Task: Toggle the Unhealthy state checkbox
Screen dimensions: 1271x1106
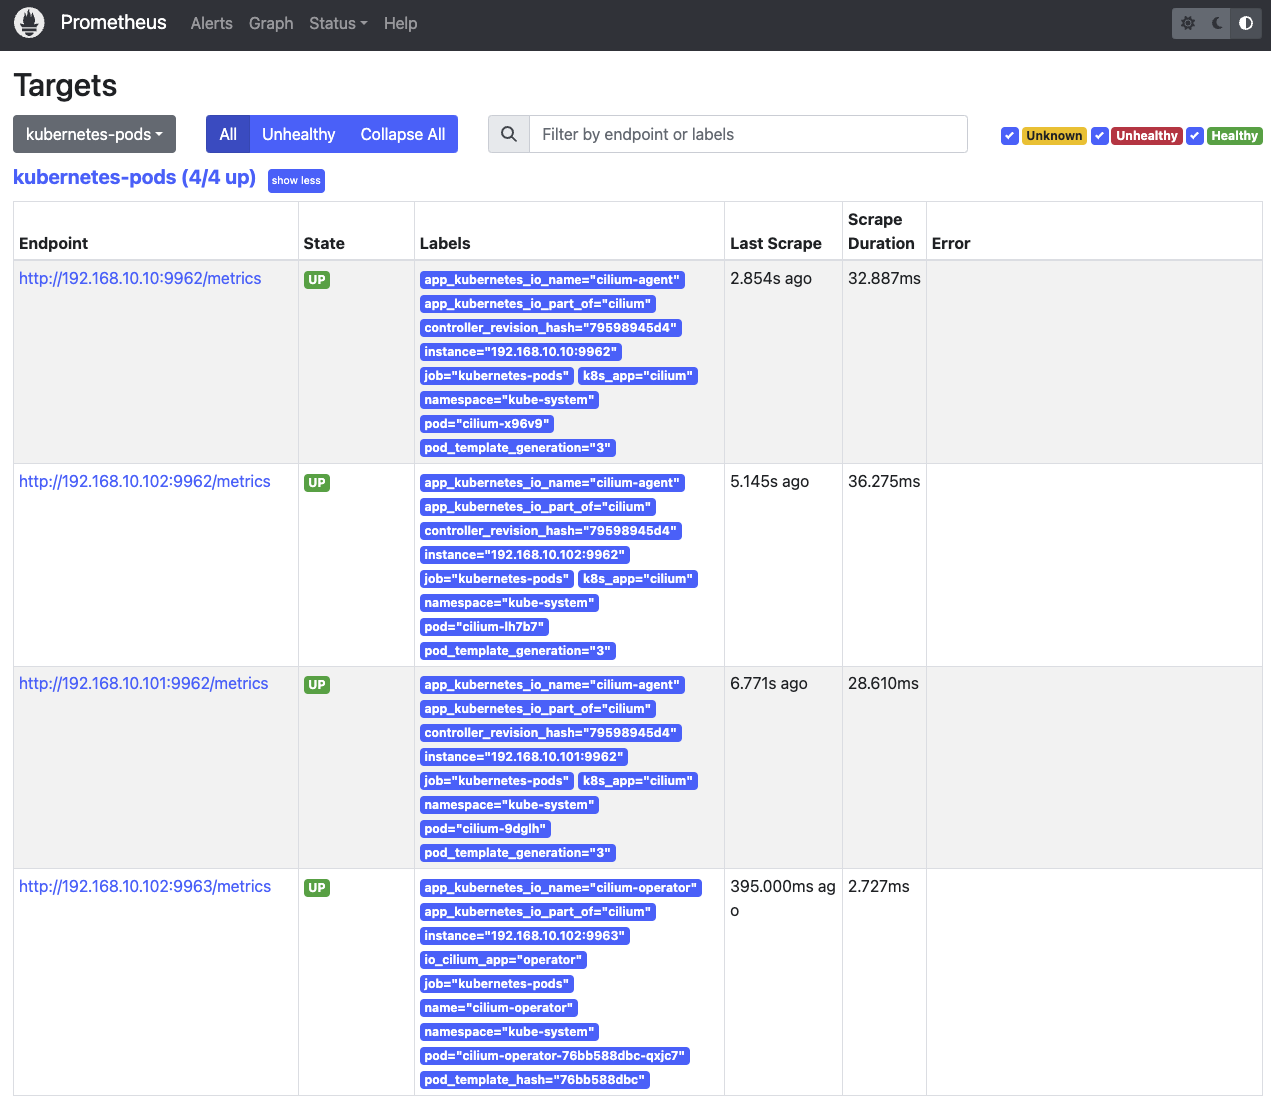Action: click(x=1100, y=136)
